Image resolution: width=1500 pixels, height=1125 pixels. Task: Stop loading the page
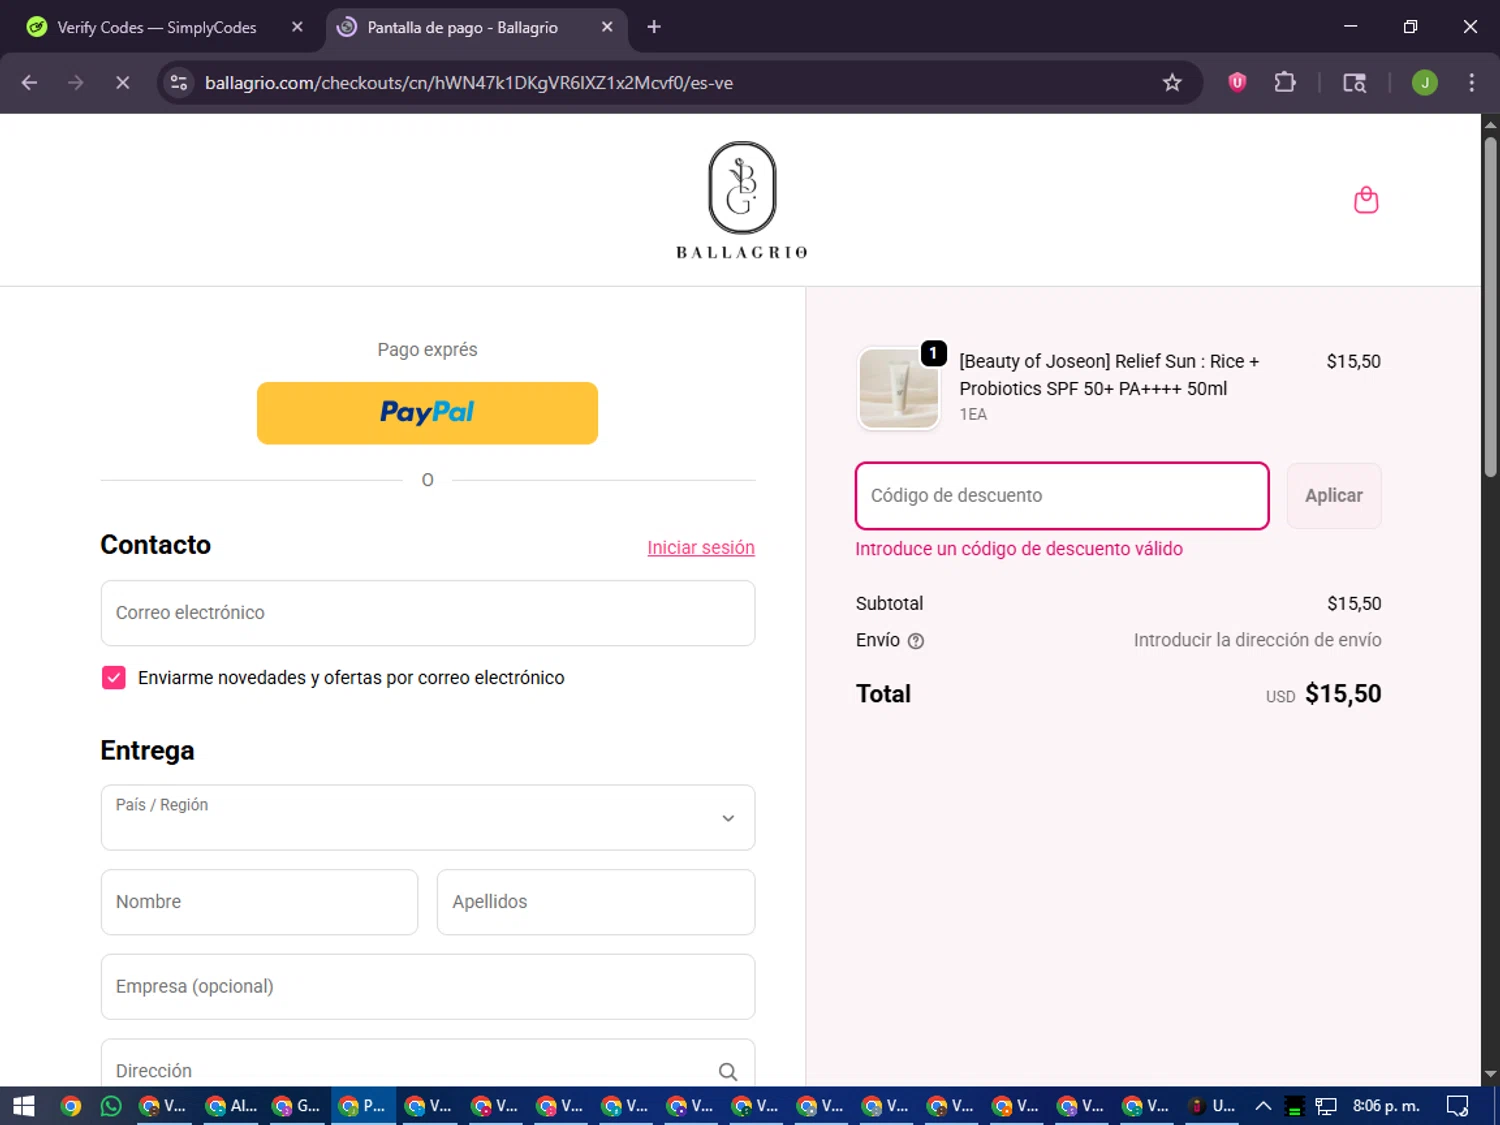point(123,83)
